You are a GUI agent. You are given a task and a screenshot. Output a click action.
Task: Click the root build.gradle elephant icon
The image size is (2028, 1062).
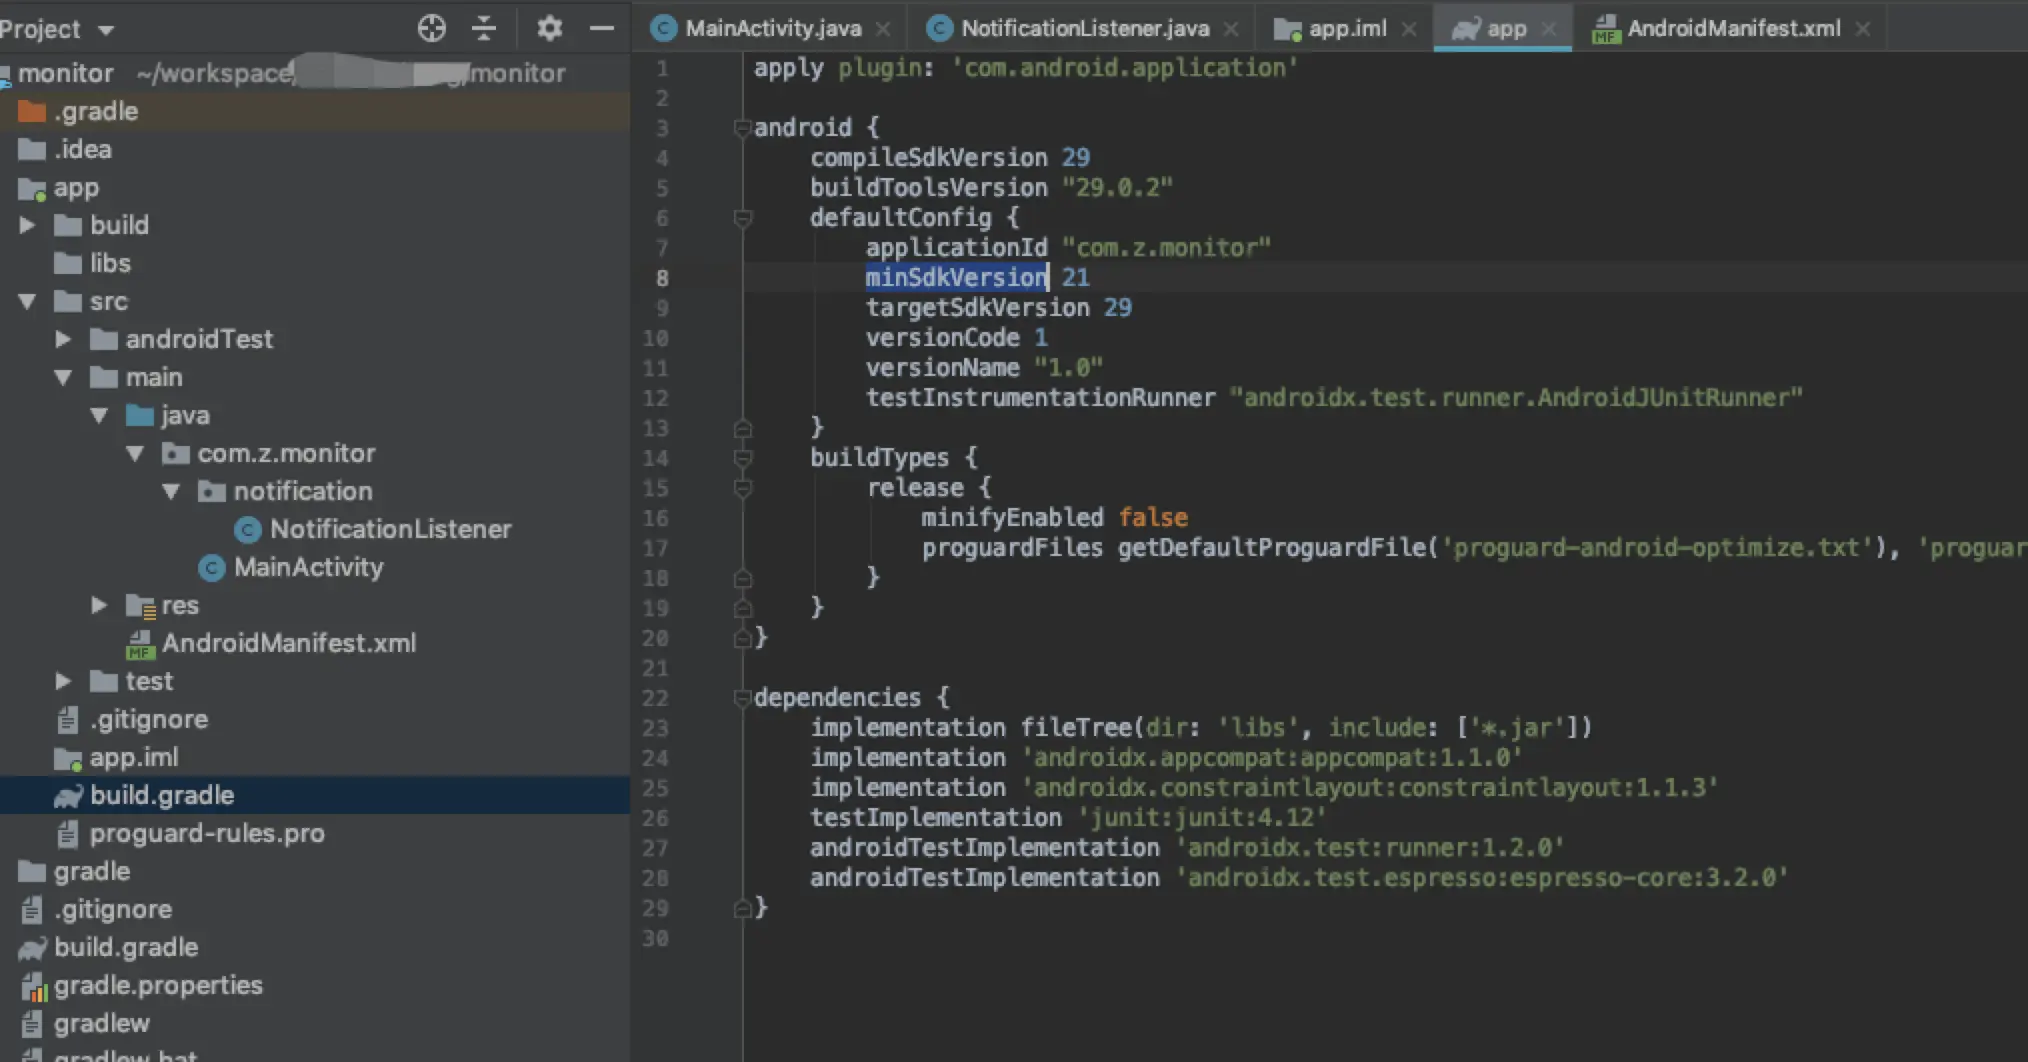pos(32,948)
